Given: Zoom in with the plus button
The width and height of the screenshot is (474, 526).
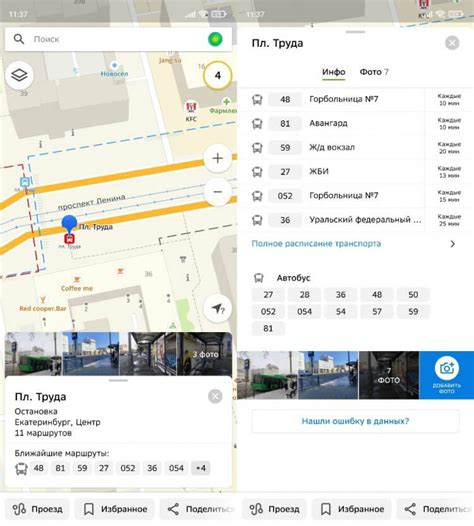Looking at the screenshot, I should [x=218, y=158].
